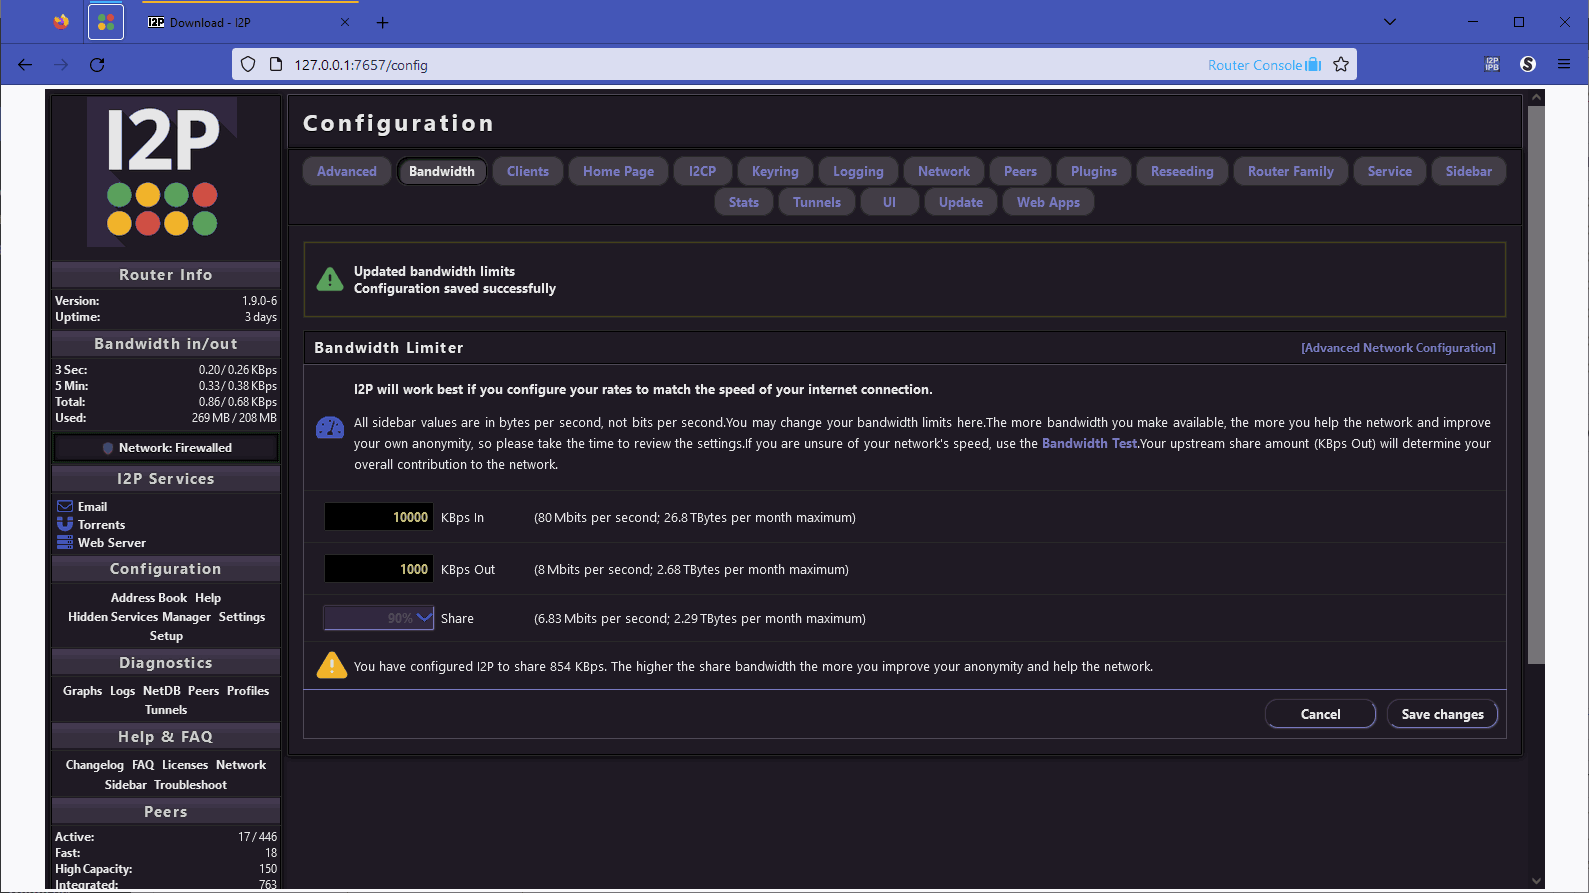Open Firefox hamburger application menu
The height and width of the screenshot is (893, 1589).
[1564, 64]
